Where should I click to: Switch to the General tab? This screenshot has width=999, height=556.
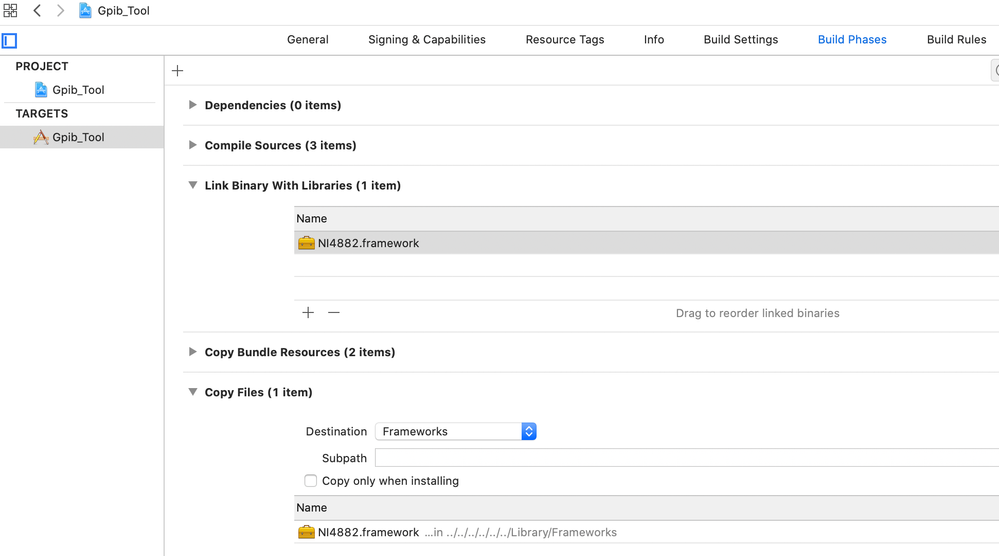pyautogui.click(x=308, y=39)
